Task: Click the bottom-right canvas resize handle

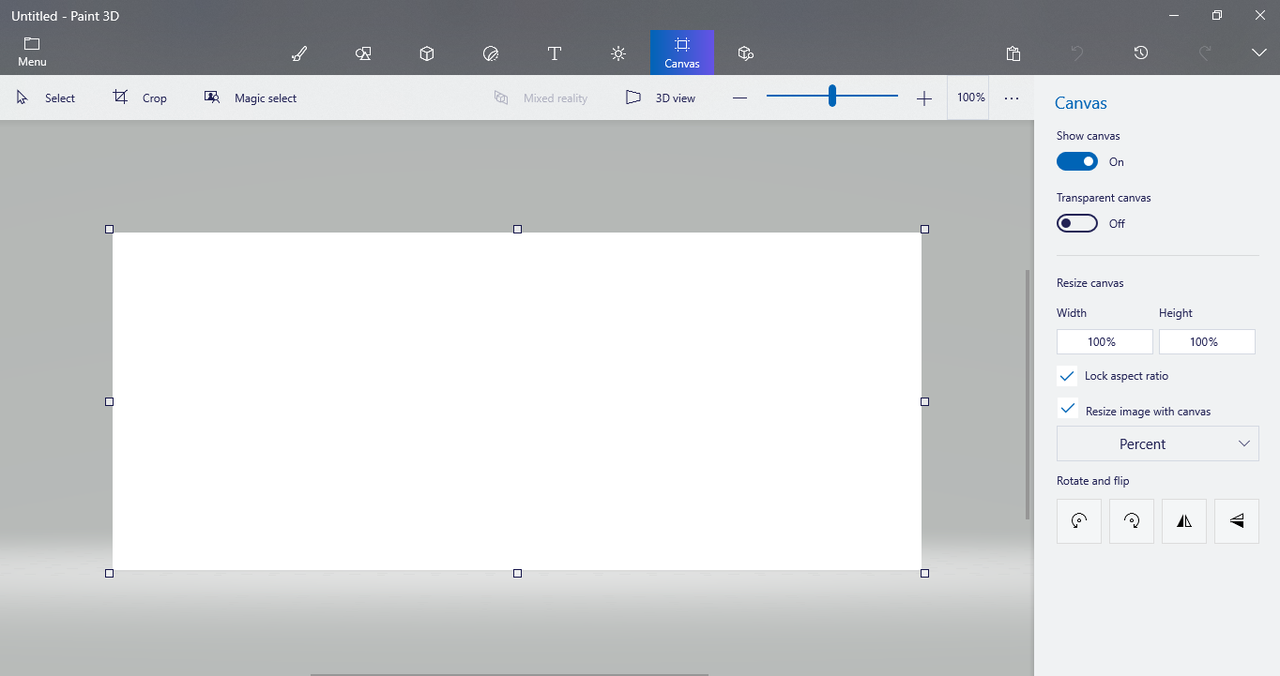Action: [x=925, y=573]
